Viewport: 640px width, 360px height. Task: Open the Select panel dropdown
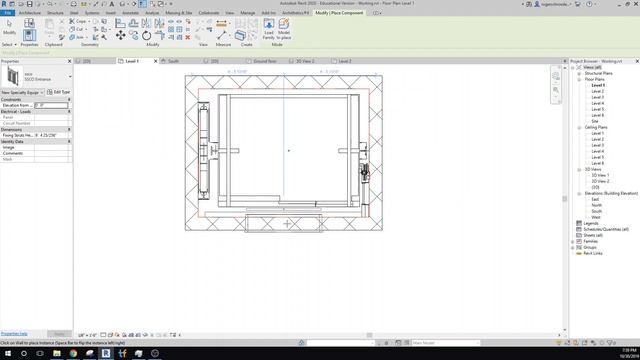click(x=9, y=44)
